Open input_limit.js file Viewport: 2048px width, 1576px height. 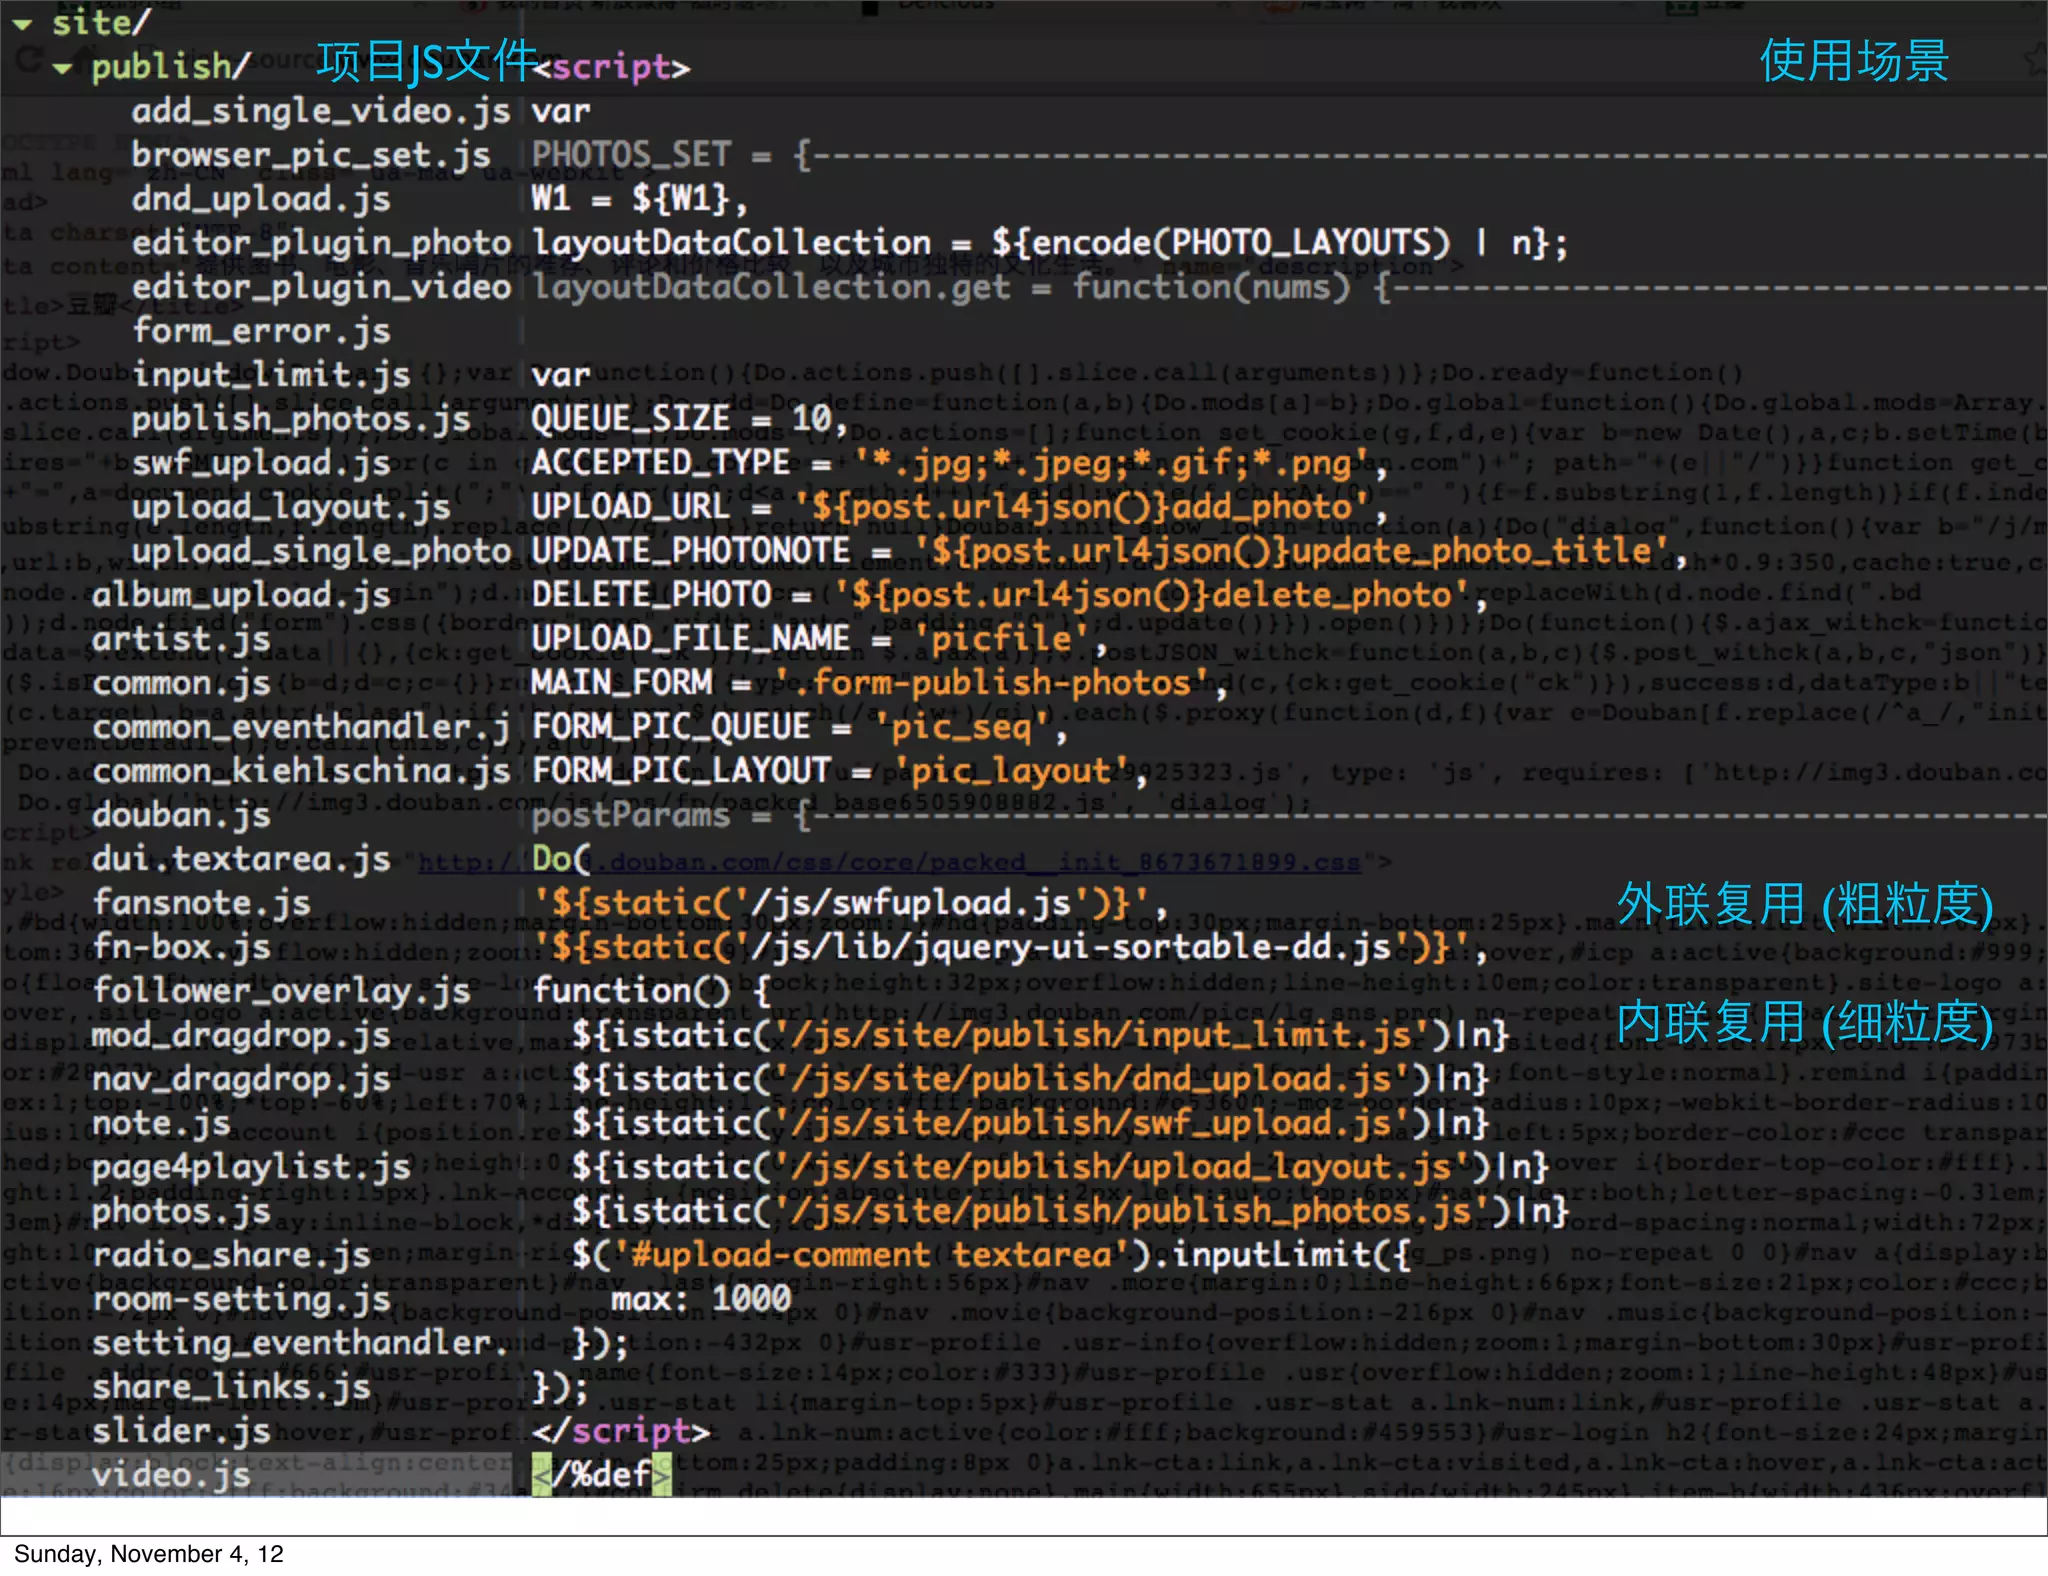pos(270,375)
